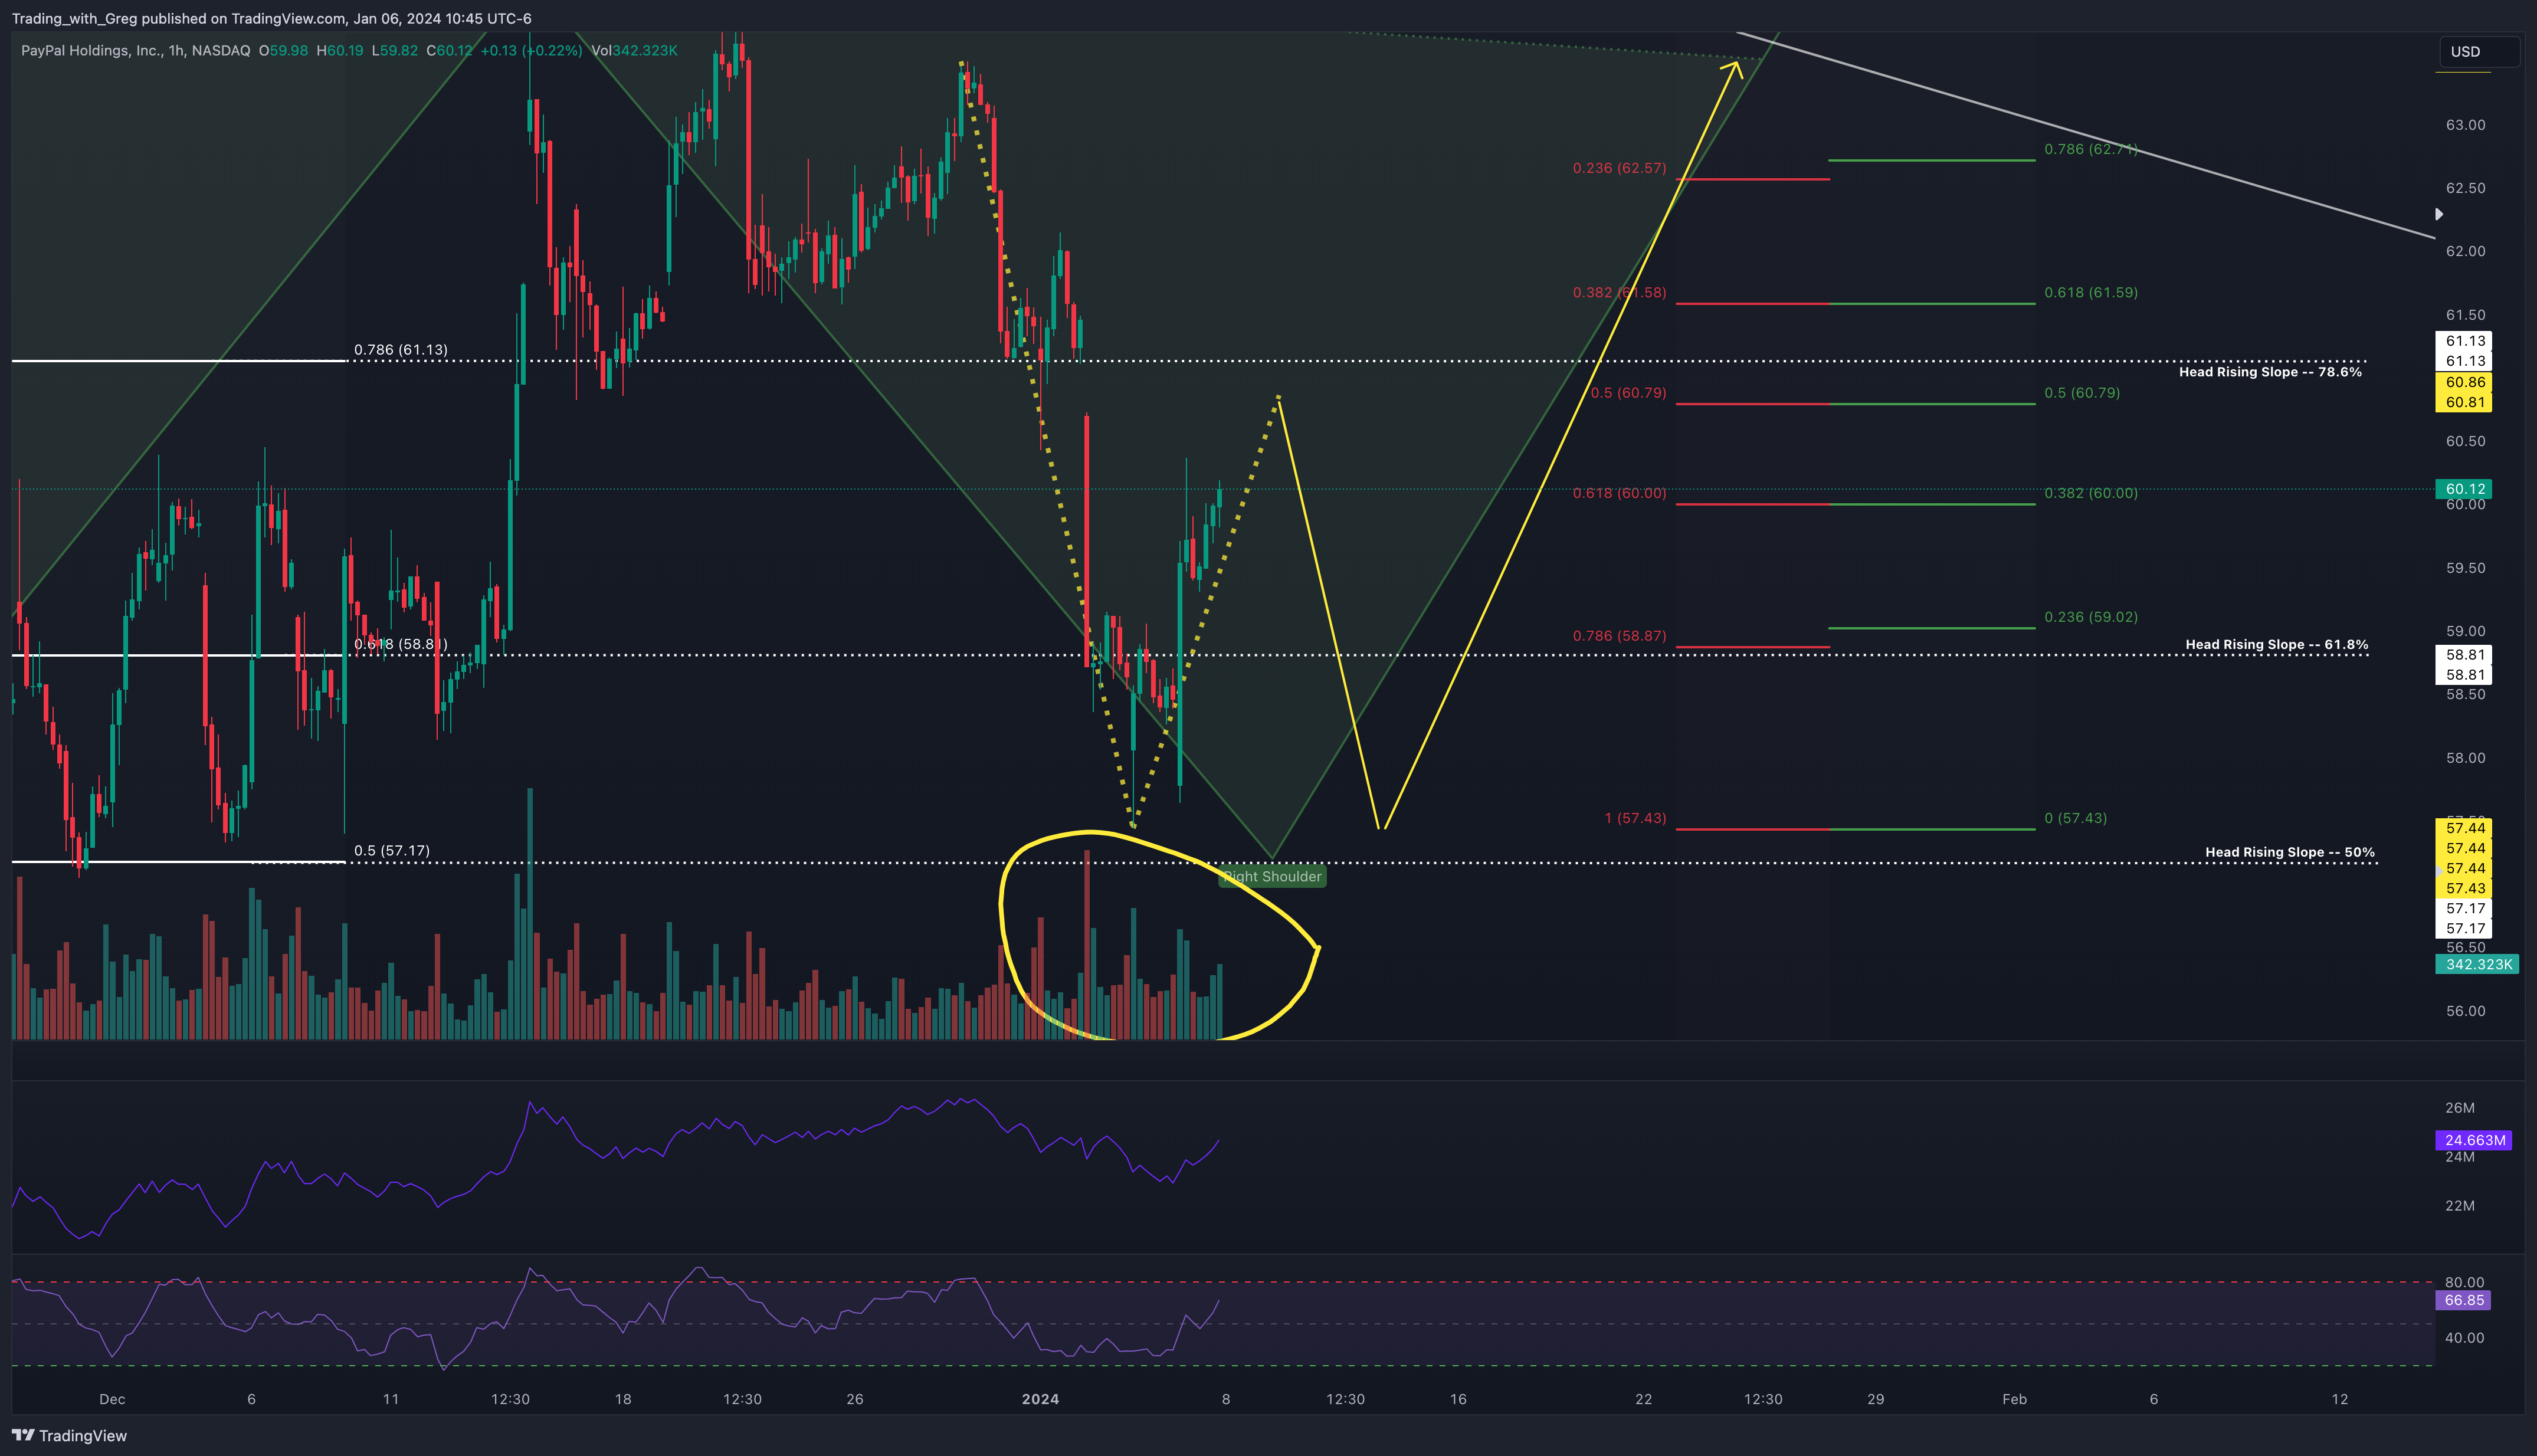2537x1456 pixels.
Task: Click the 2024 label on time axis
Action: [x=1040, y=1399]
